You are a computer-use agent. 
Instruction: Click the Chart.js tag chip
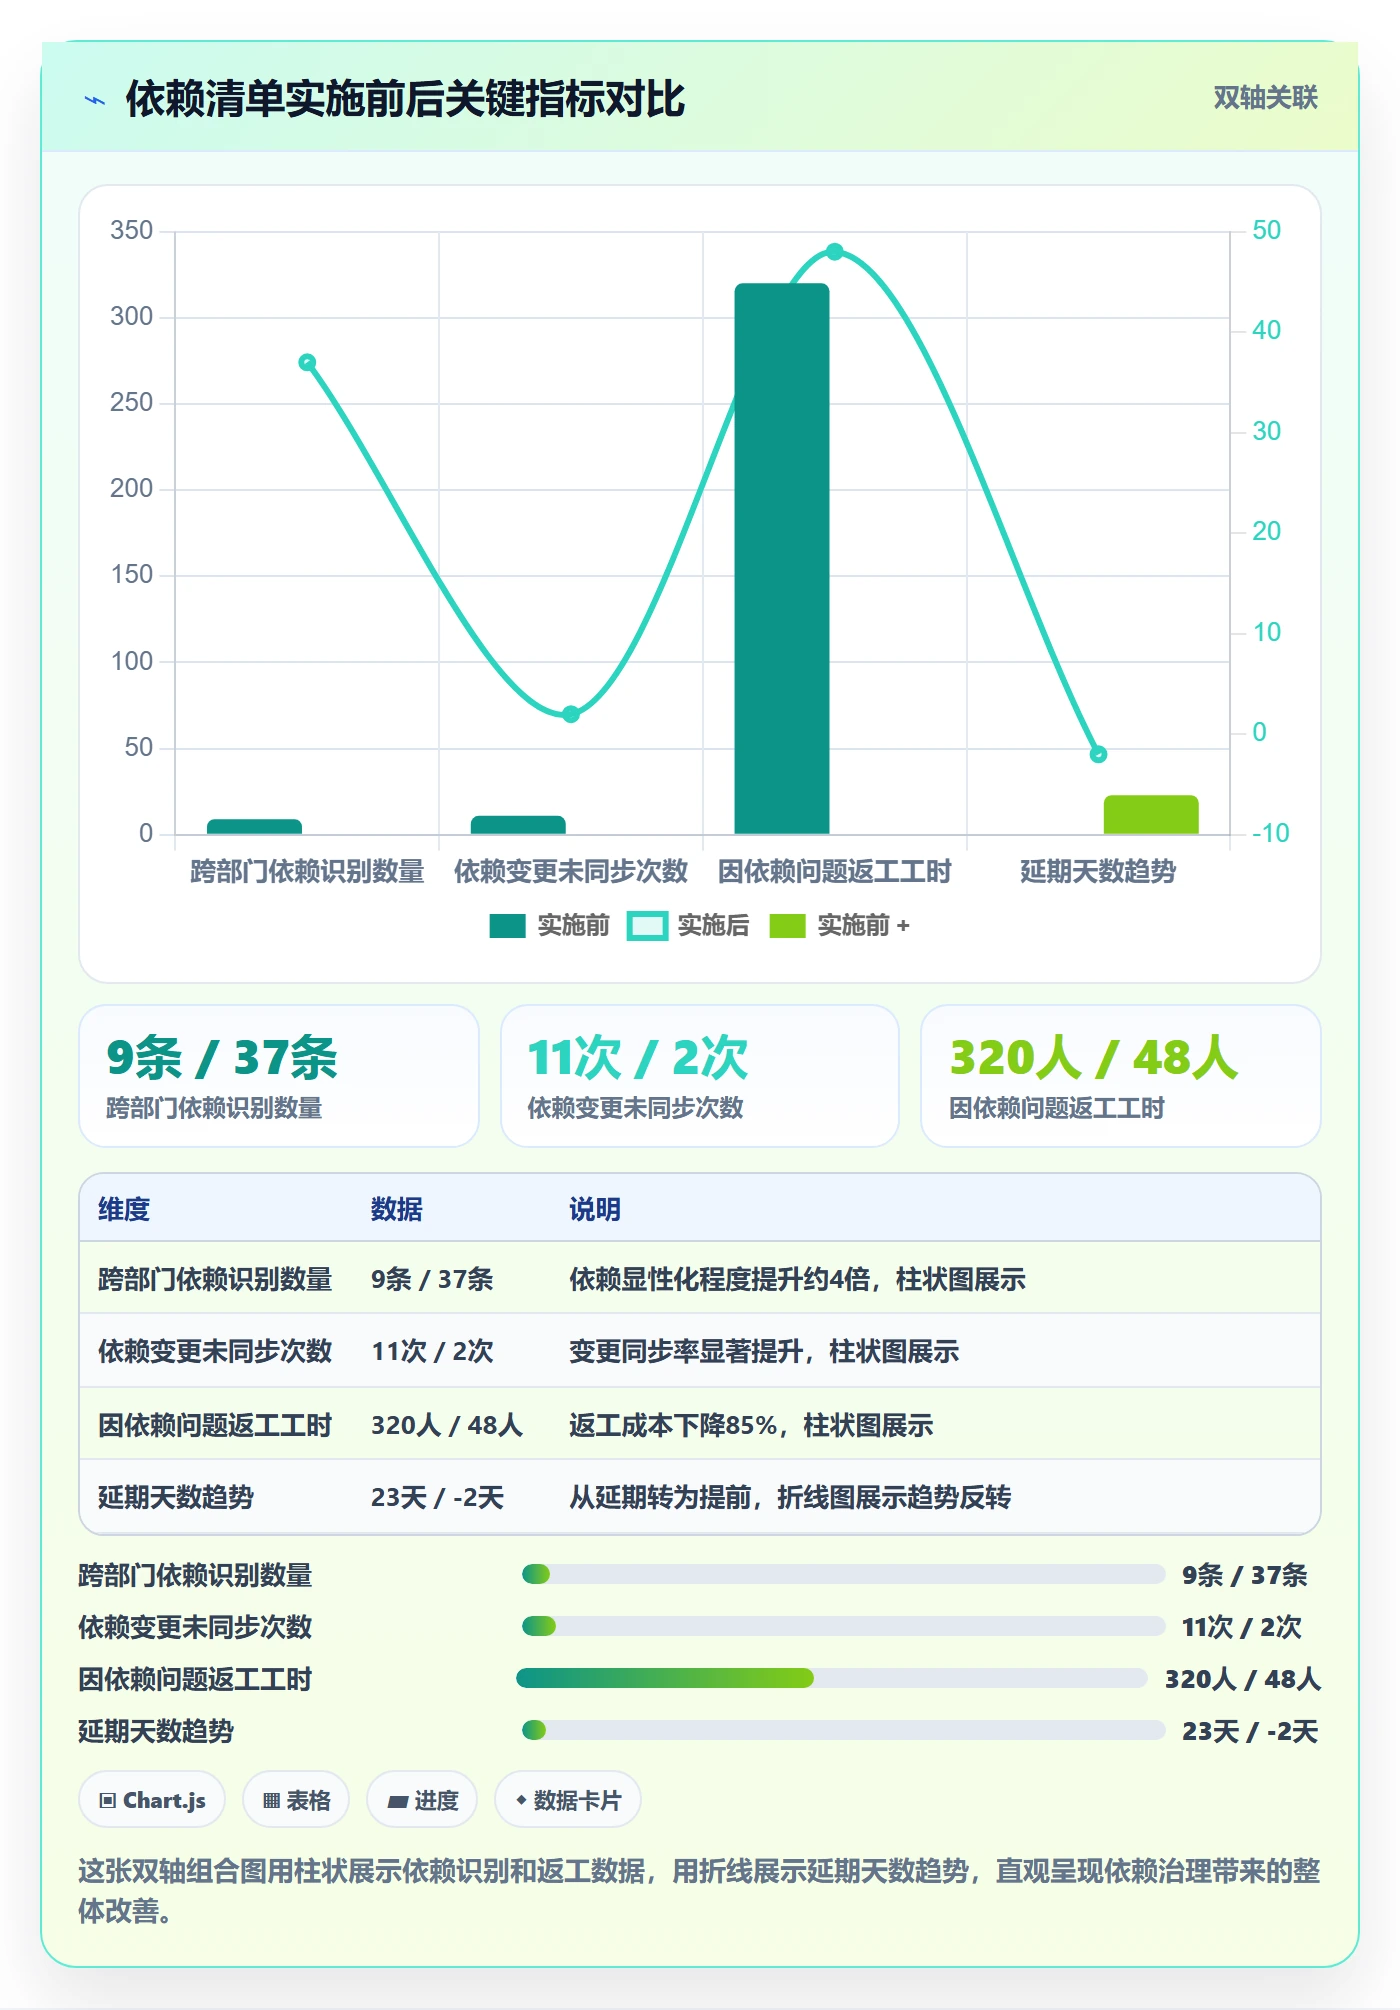click(x=152, y=1800)
